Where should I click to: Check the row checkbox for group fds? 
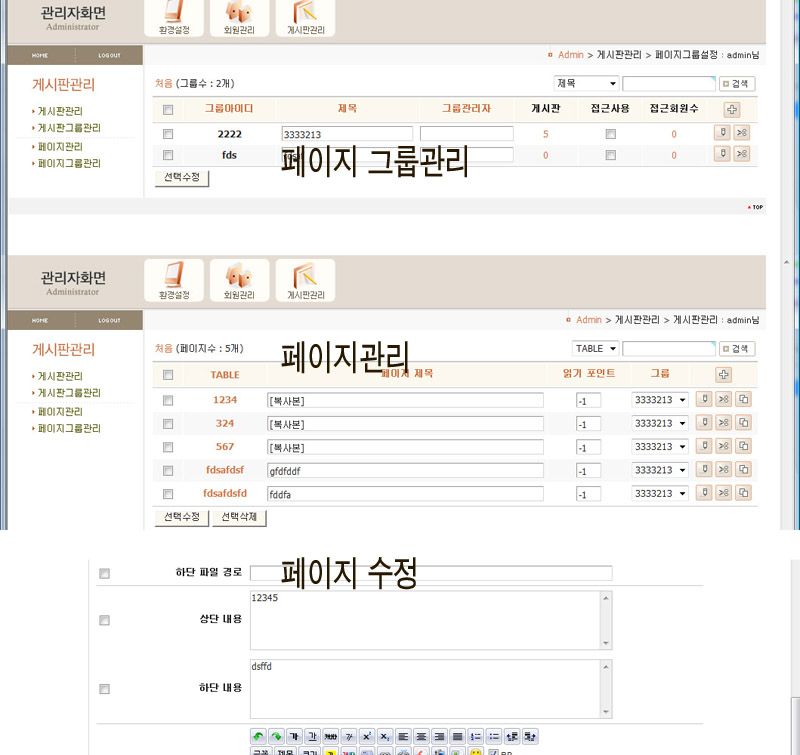point(168,155)
